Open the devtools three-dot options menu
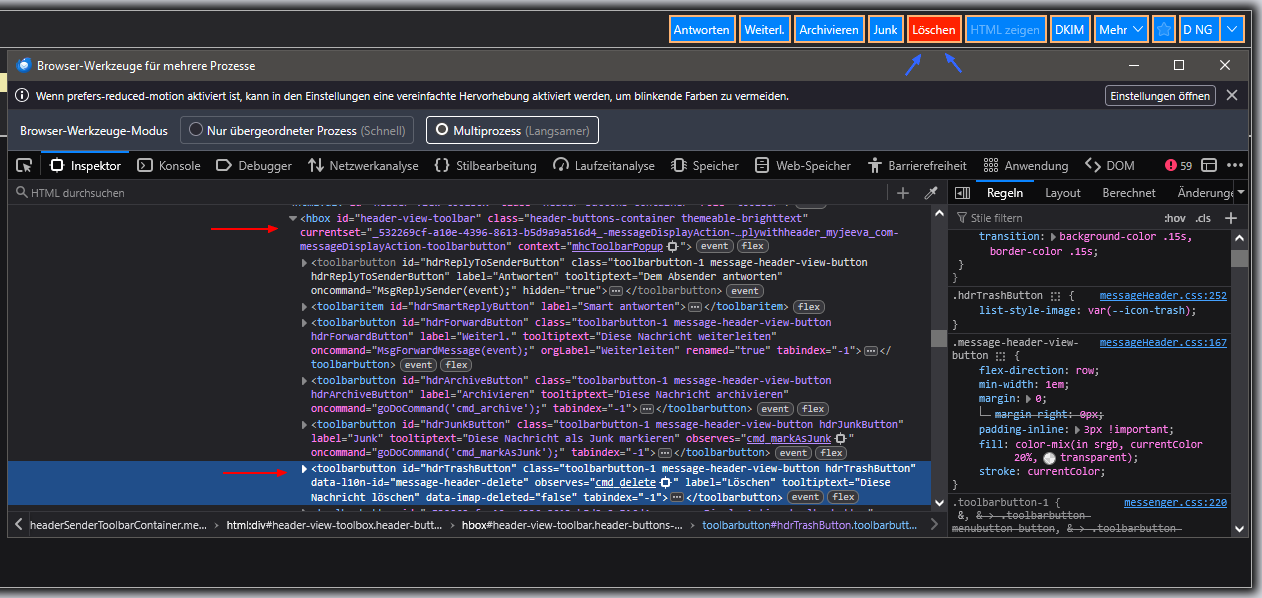1262x598 pixels. point(1235,166)
